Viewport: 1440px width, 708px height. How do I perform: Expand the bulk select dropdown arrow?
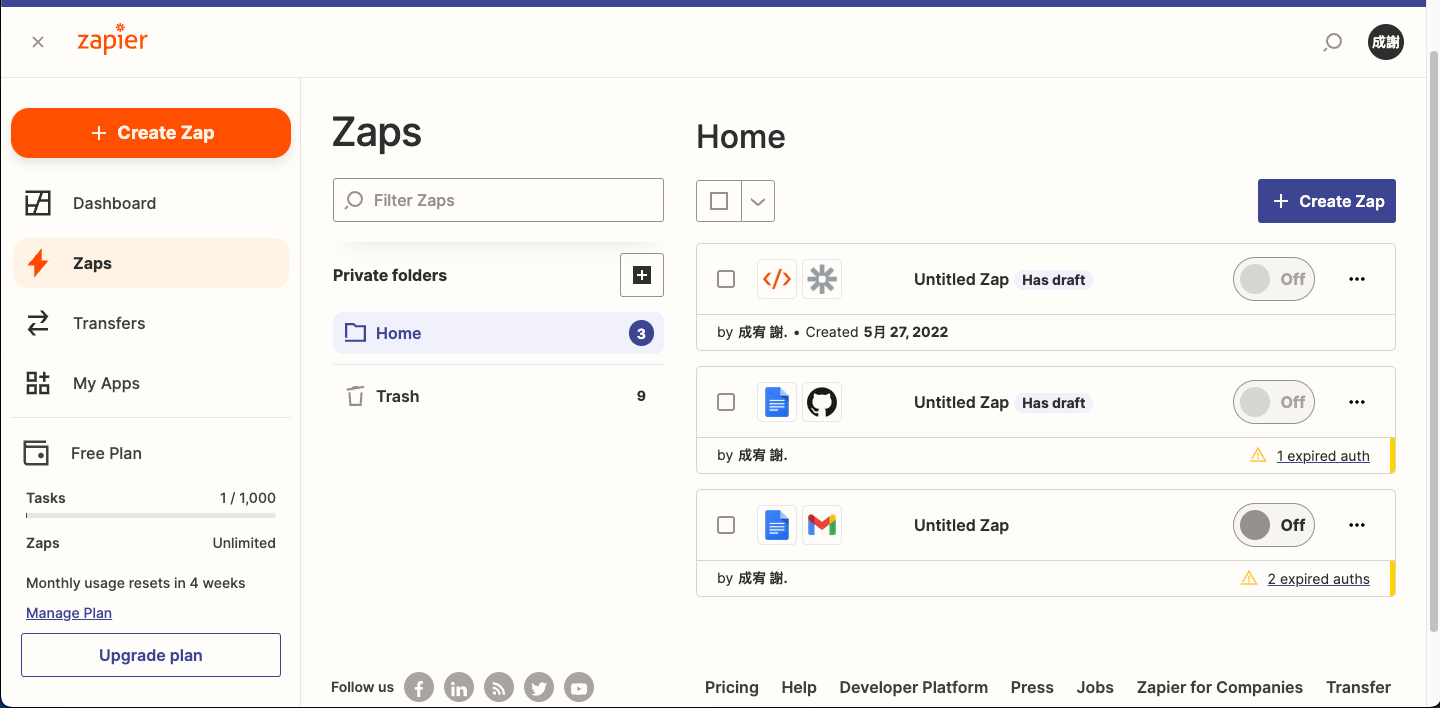click(x=758, y=201)
